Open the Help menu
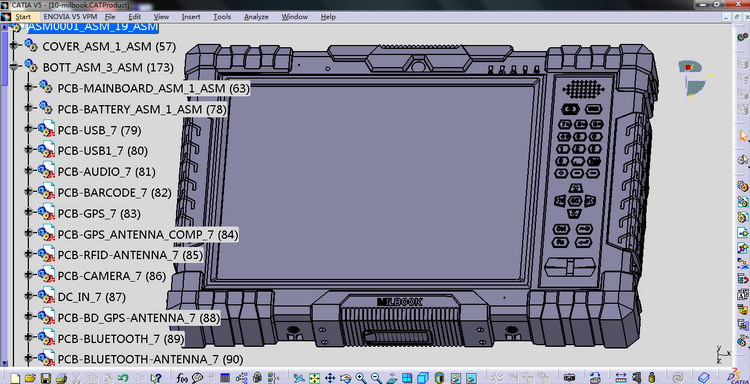The height and width of the screenshot is (384, 750). pos(328,17)
